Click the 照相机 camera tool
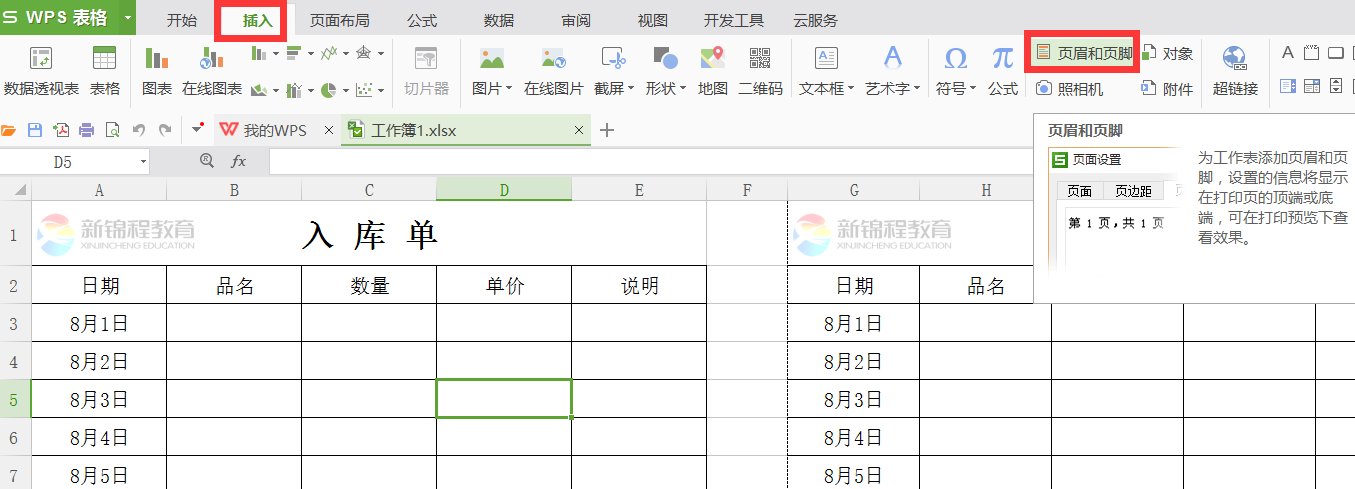Viewport: 1355px width, 489px height. [x=1070, y=89]
